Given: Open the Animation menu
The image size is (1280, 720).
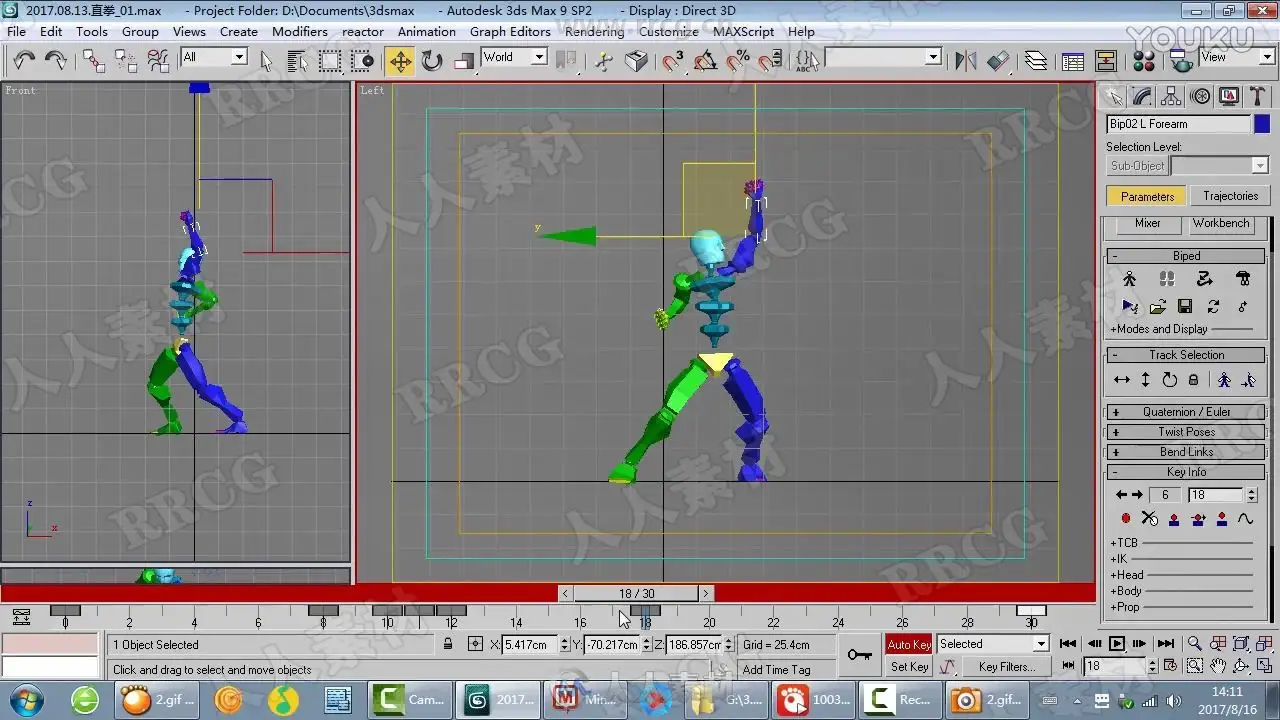Looking at the screenshot, I should tap(426, 31).
